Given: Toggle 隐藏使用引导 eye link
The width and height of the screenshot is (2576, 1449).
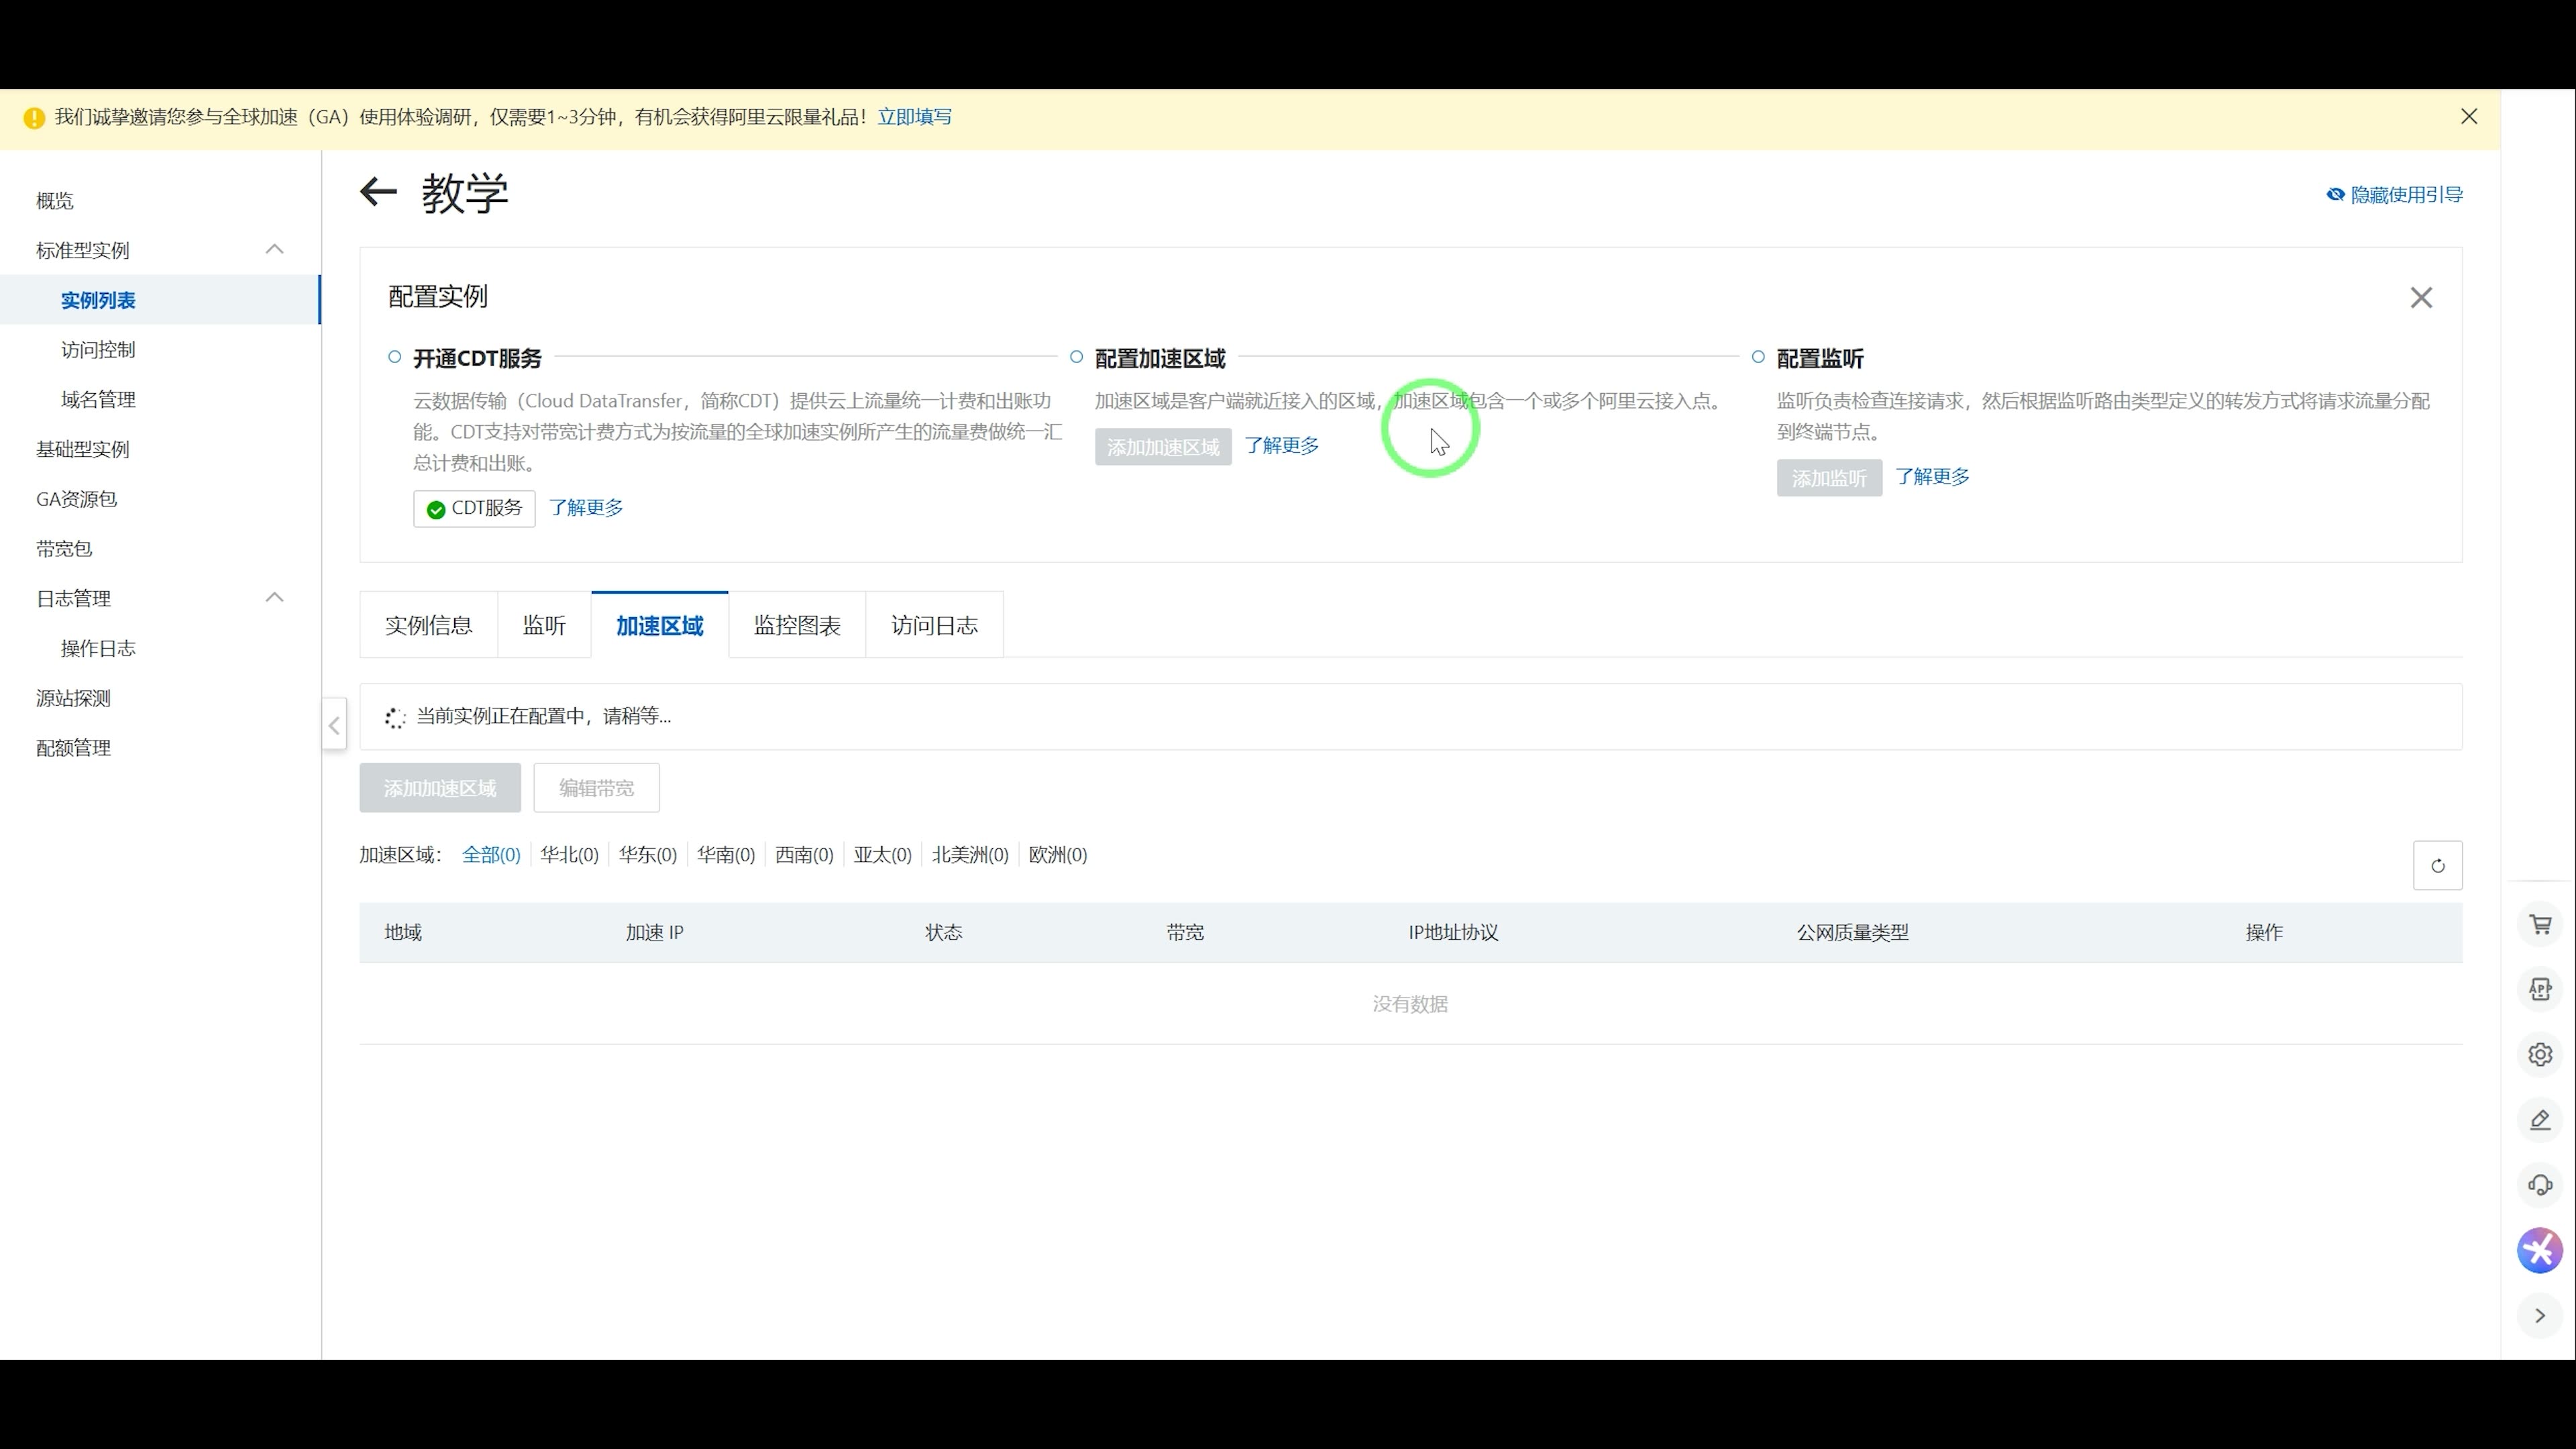Looking at the screenshot, I should point(2394,195).
